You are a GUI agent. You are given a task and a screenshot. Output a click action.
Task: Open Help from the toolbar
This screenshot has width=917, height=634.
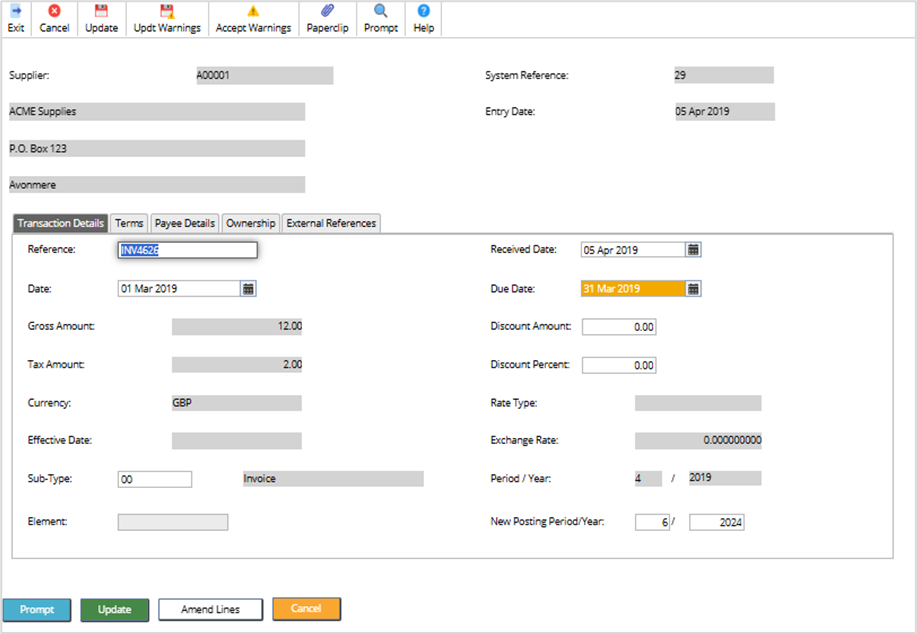click(x=423, y=11)
